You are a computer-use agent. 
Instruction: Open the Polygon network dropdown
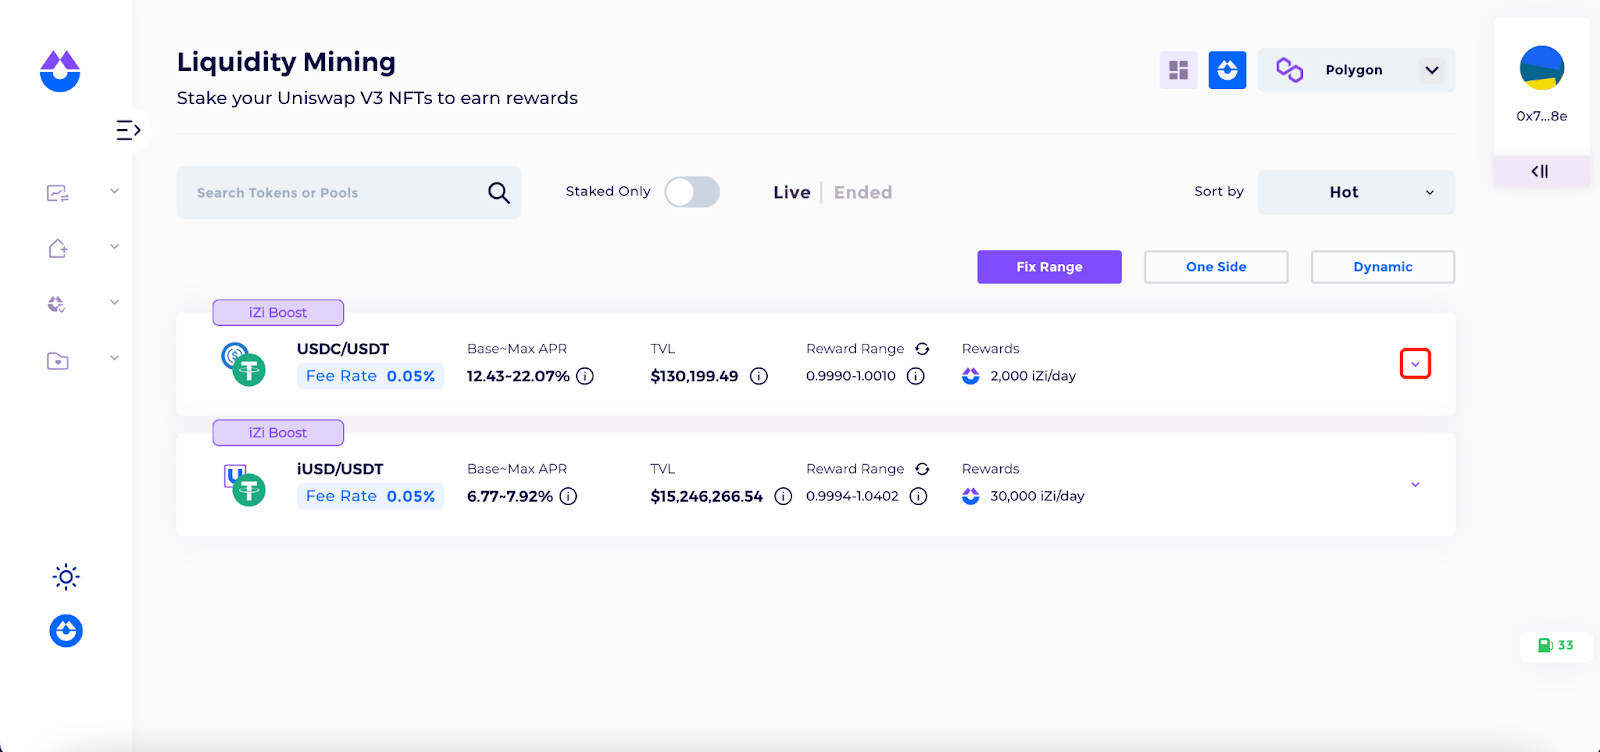(1432, 70)
